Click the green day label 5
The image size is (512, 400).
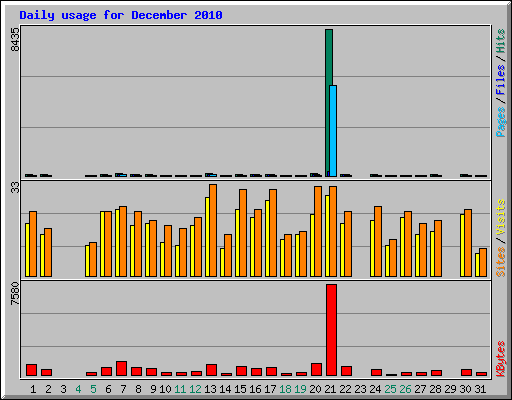93,389
